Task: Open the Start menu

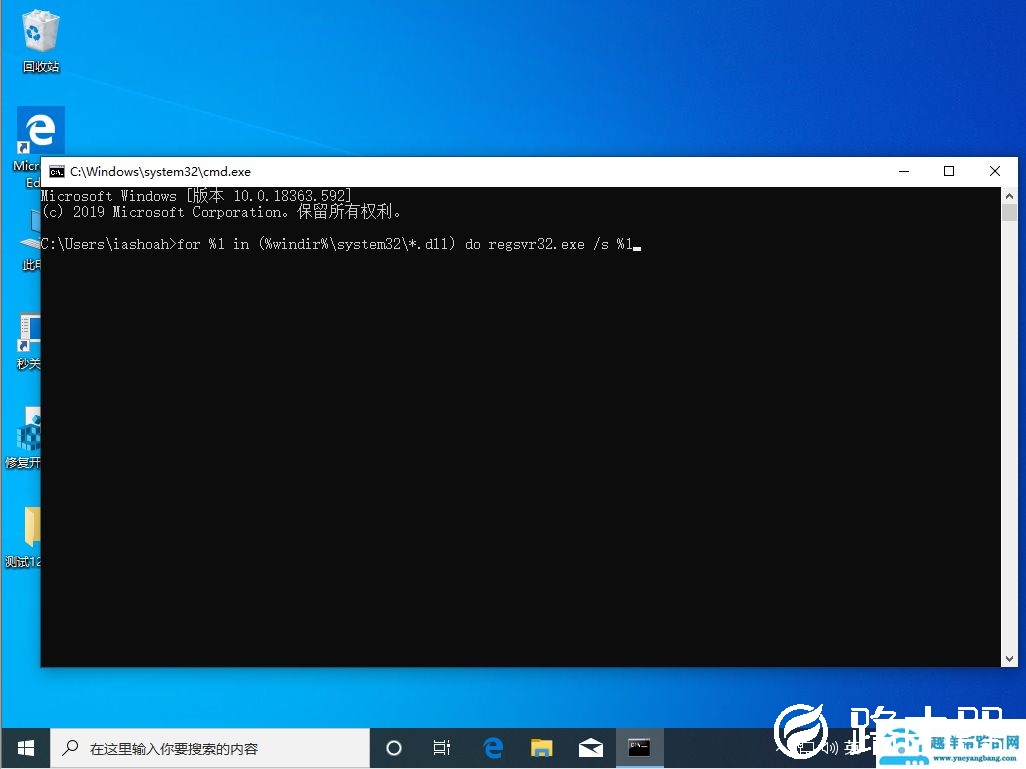Action: click(24, 747)
